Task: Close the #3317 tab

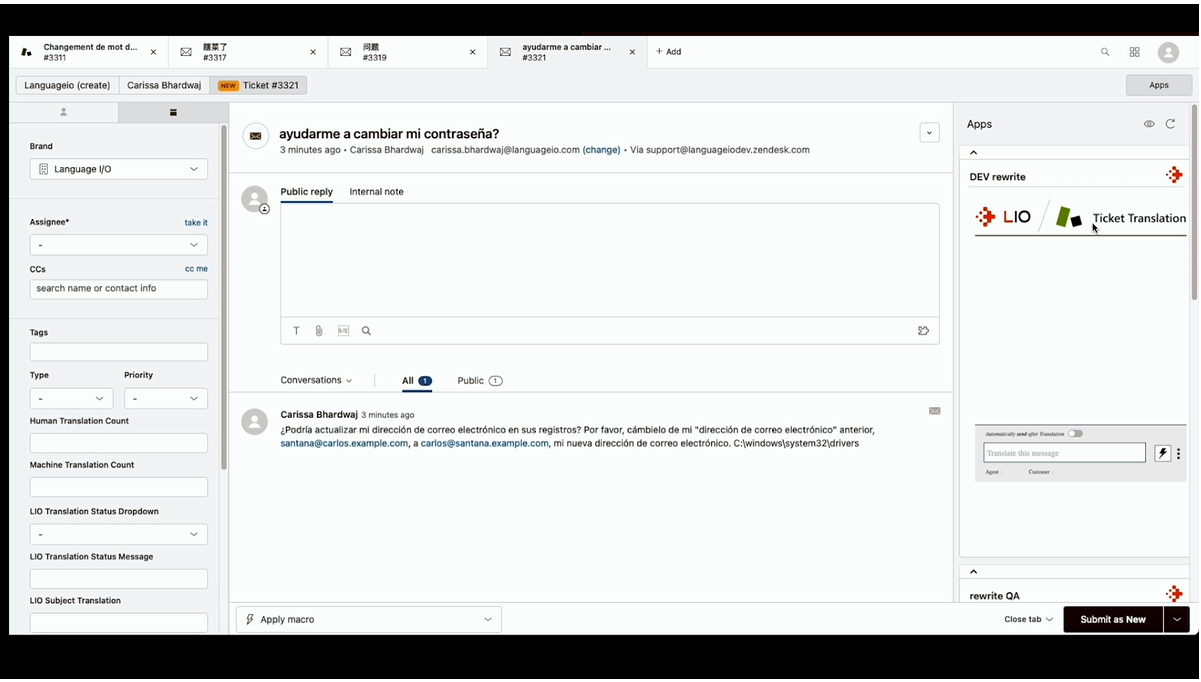Action: point(313,52)
